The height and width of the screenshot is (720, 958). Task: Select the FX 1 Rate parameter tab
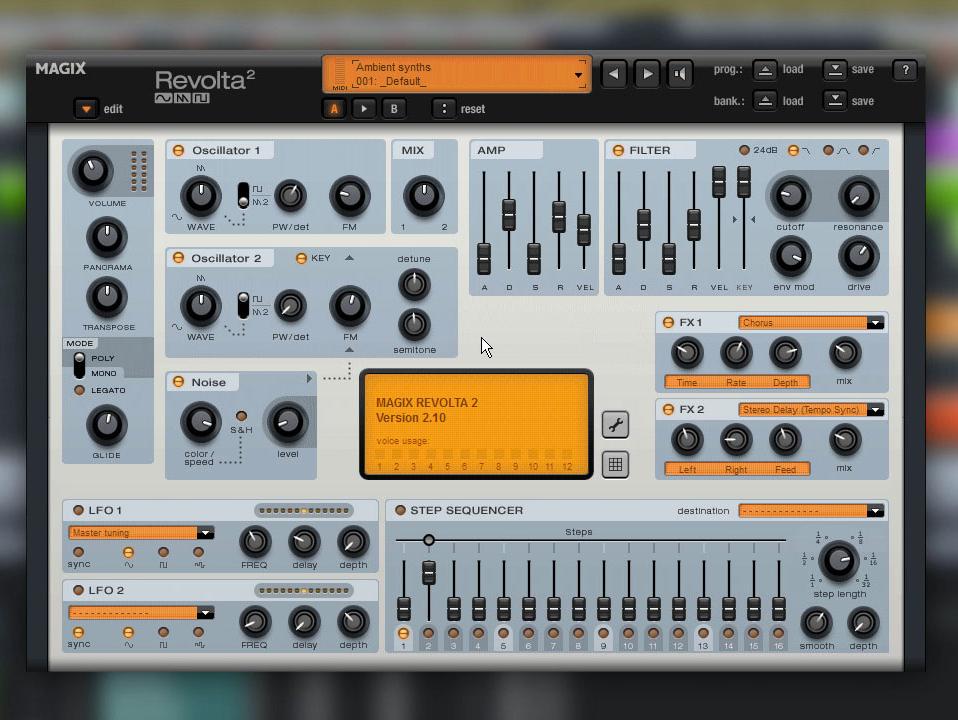[736, 383]
